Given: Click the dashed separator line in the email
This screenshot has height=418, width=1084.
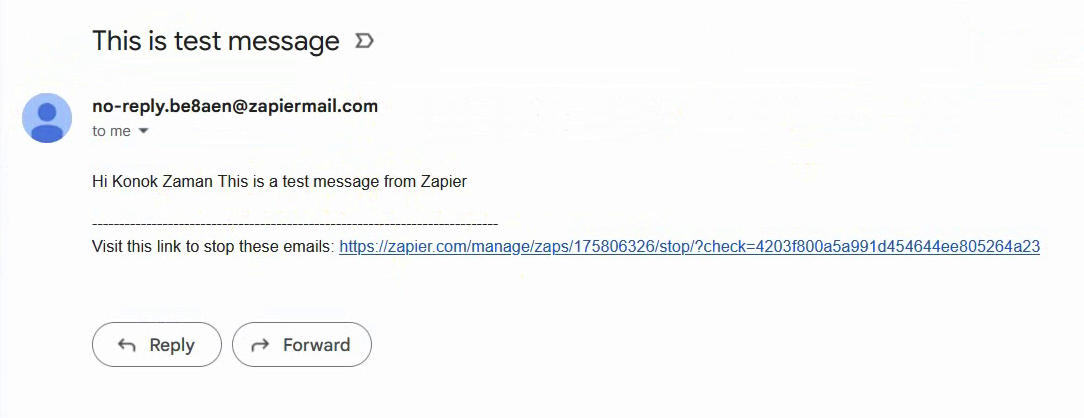Looking at the screenshot, I should point(294,225).
